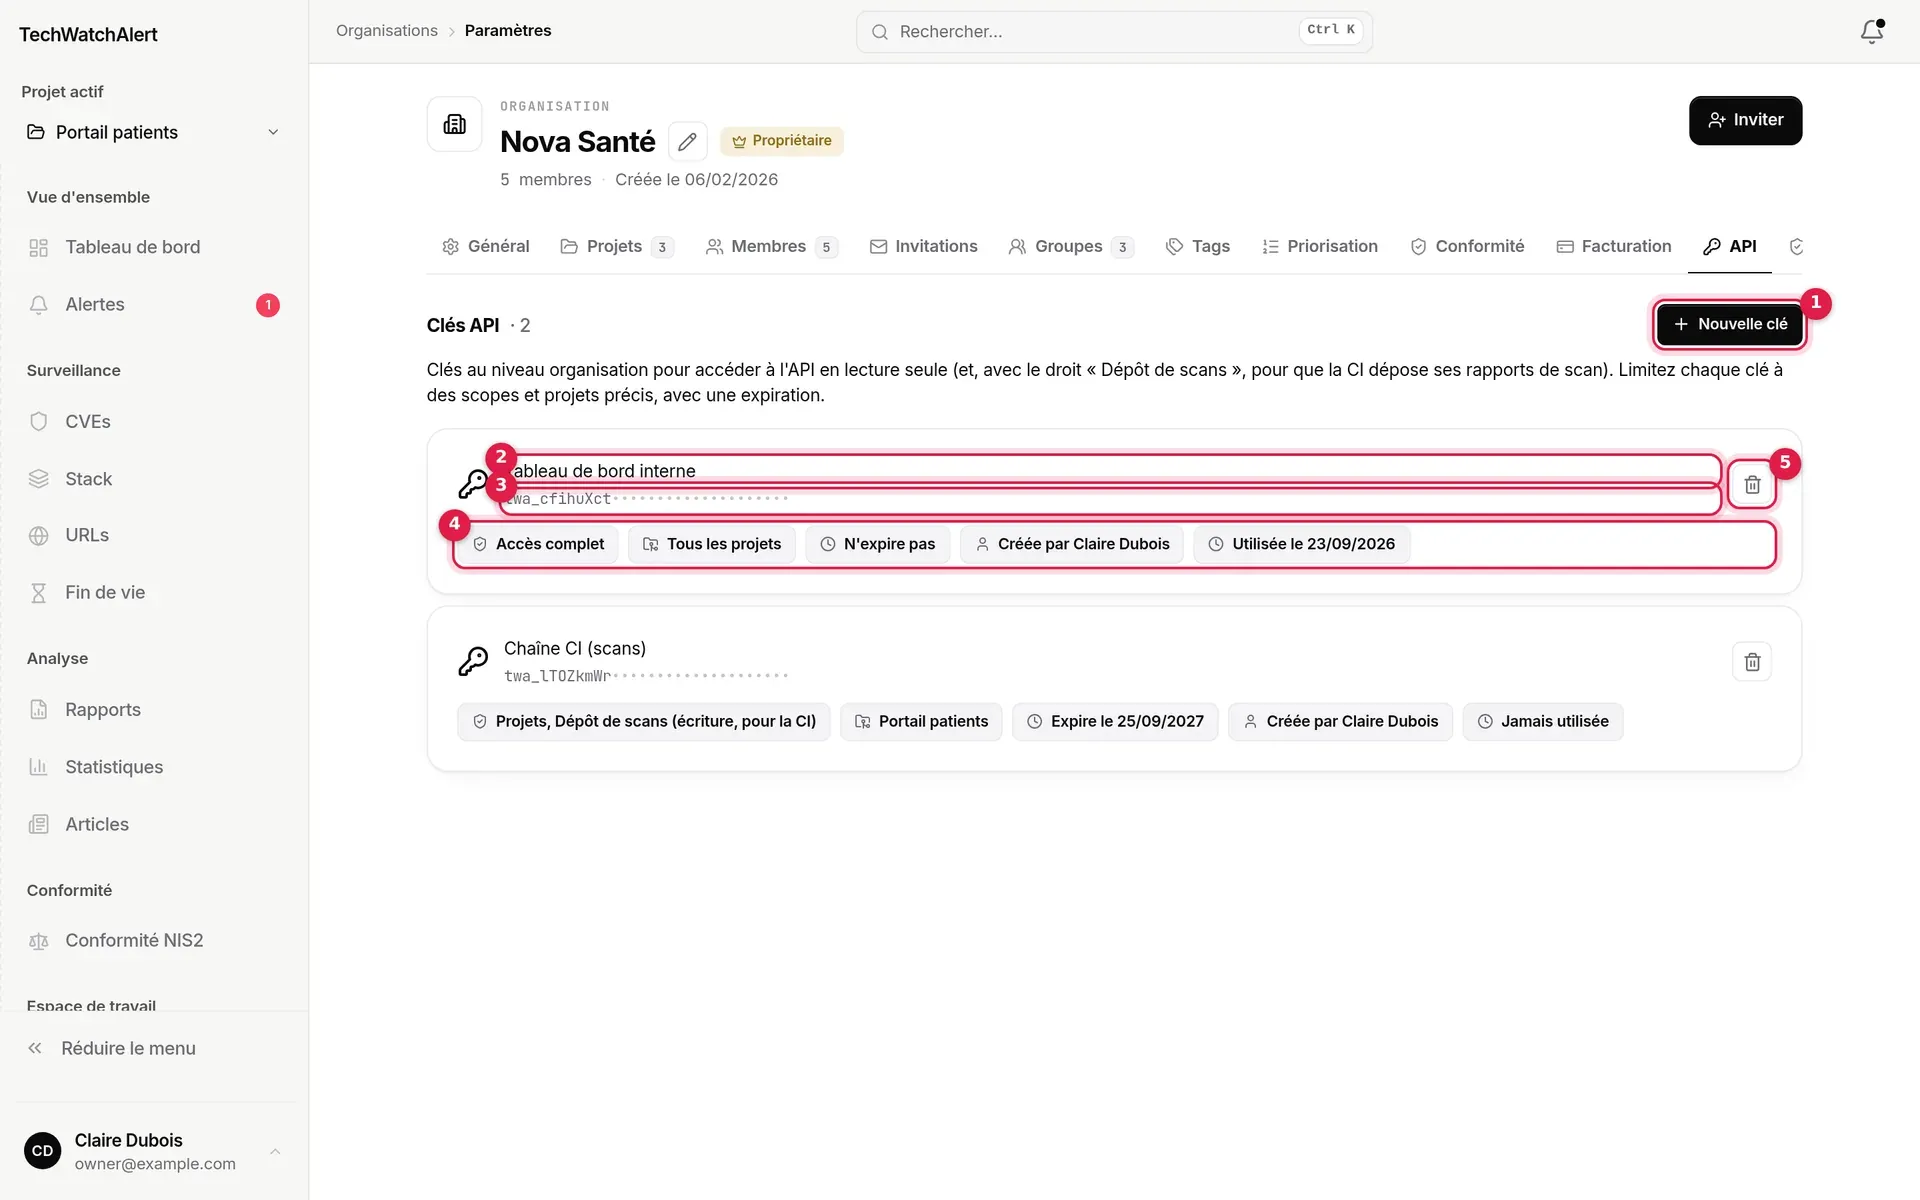Switch to the Tags tab
The width and height of the screenshot is (1920, 1200).
(1198, 246)
